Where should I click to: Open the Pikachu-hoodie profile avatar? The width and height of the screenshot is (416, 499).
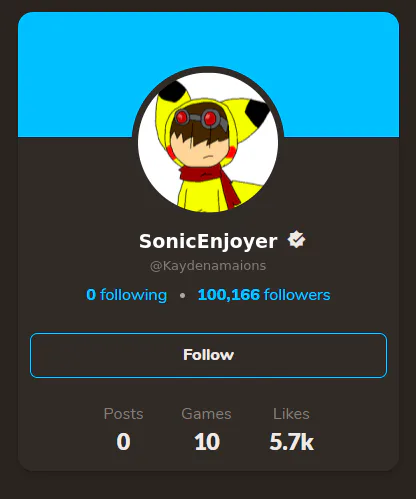[x=208, y=142]
